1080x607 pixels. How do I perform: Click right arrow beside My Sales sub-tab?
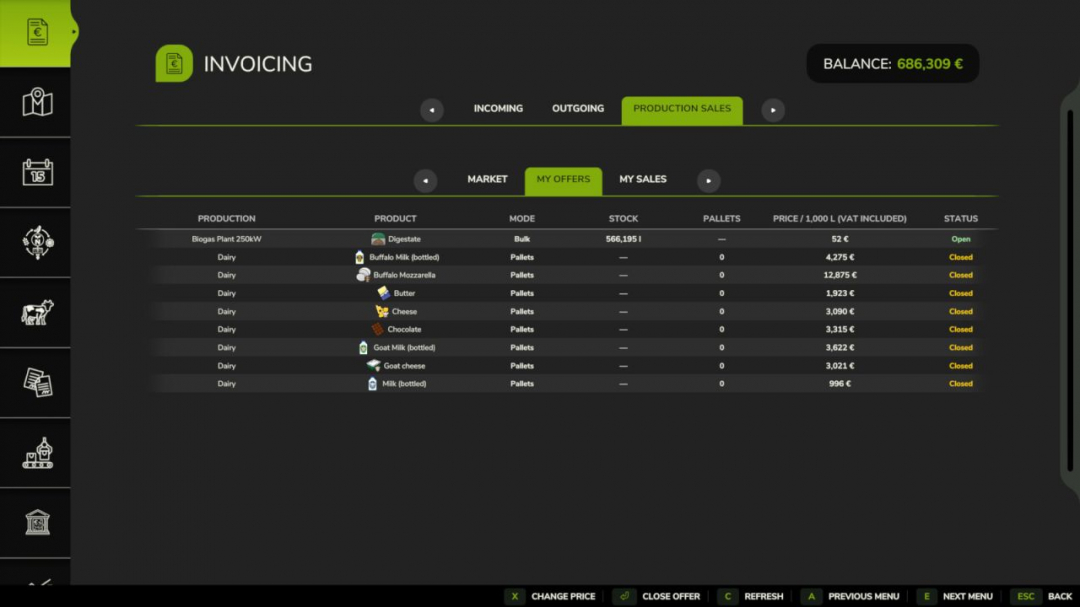pos(708,181)
